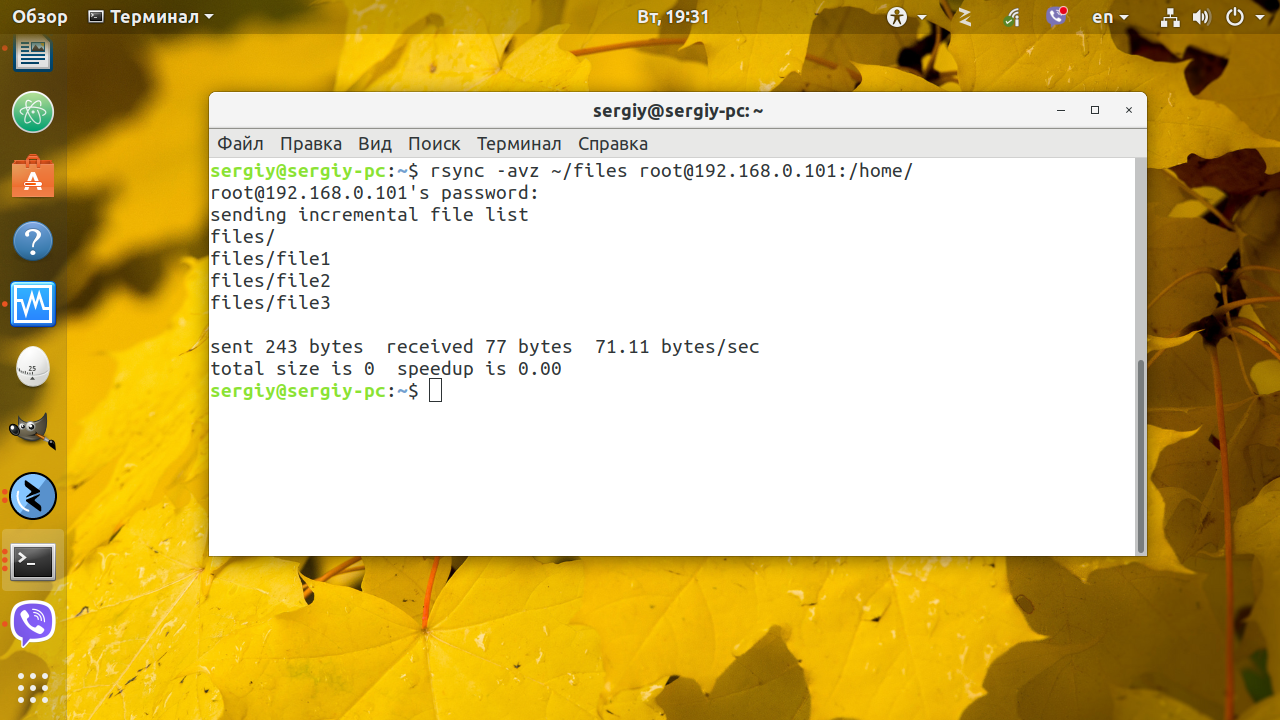Open GIMP from the dock
The height and width of the screenshot is (720, 1280).
33,432
